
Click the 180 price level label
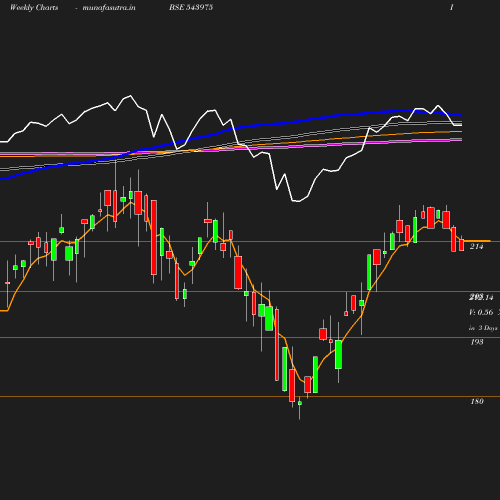click(477, 401)
